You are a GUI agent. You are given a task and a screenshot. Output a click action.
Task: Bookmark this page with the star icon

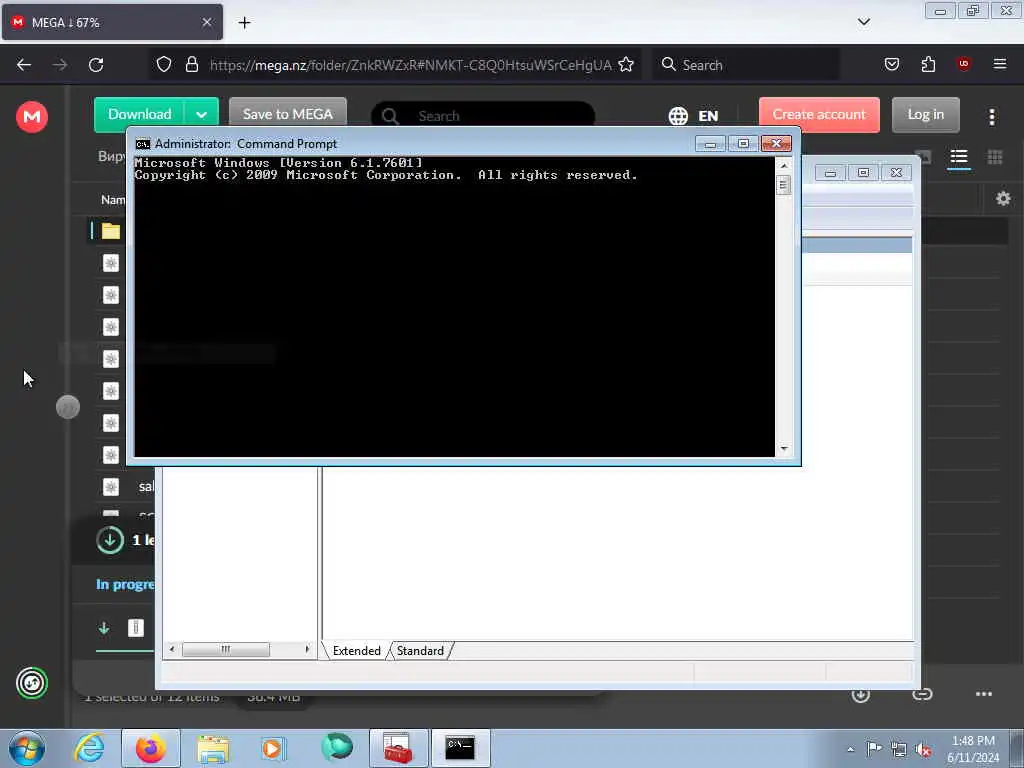click(626, 64)
